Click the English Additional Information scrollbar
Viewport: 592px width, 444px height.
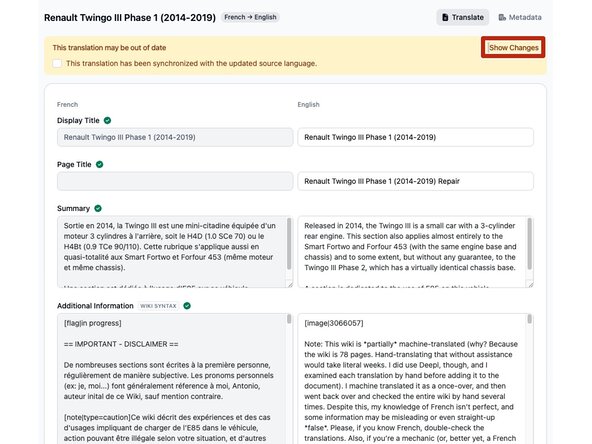[529, 319]
